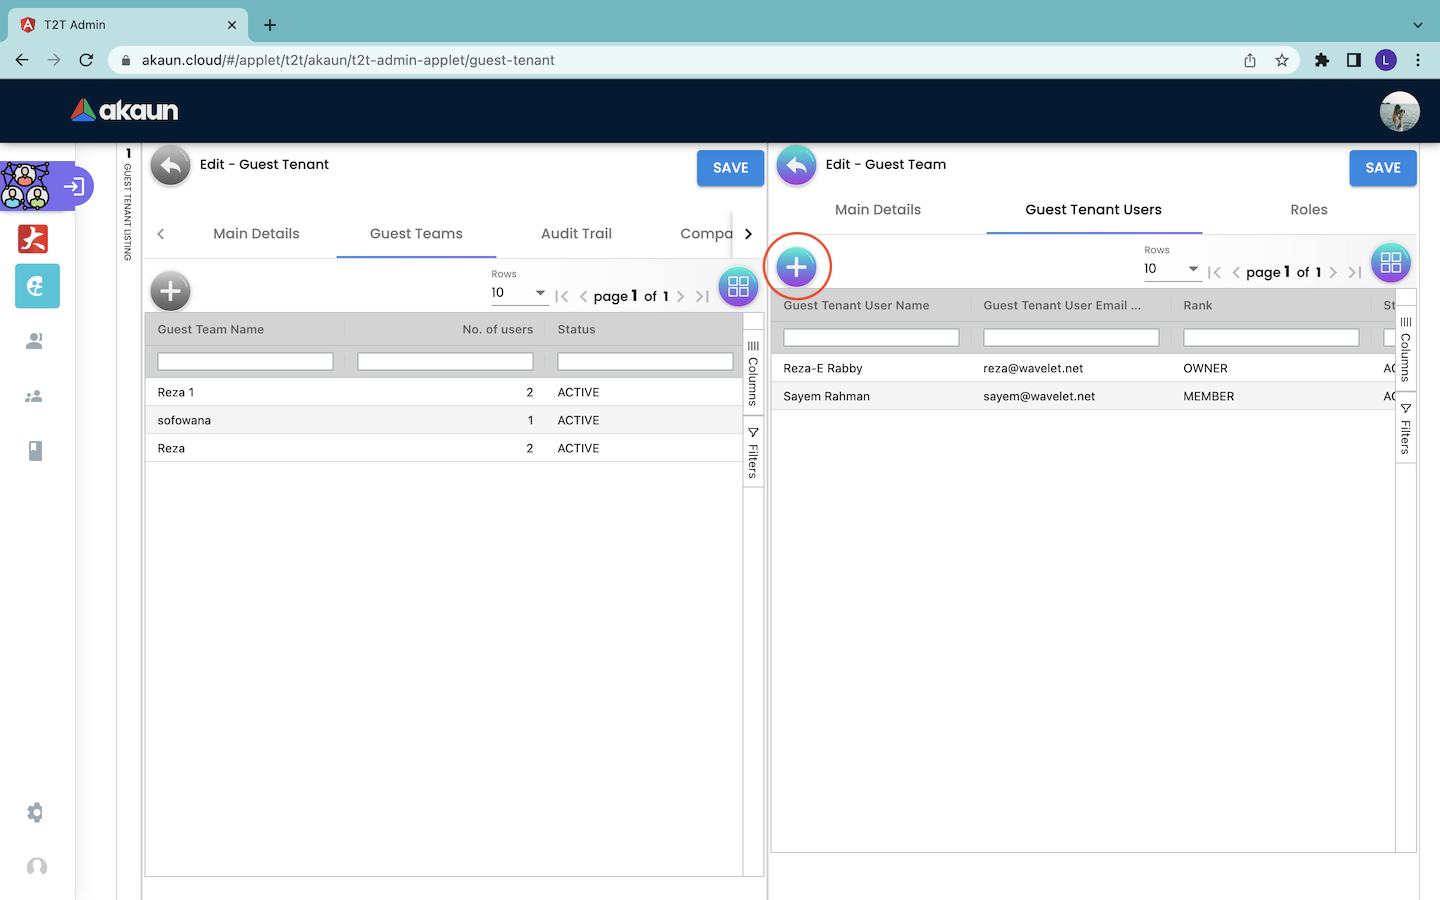Open the settings gear in the left sidebar
1440x900 pixels.
tap(36, 812)
